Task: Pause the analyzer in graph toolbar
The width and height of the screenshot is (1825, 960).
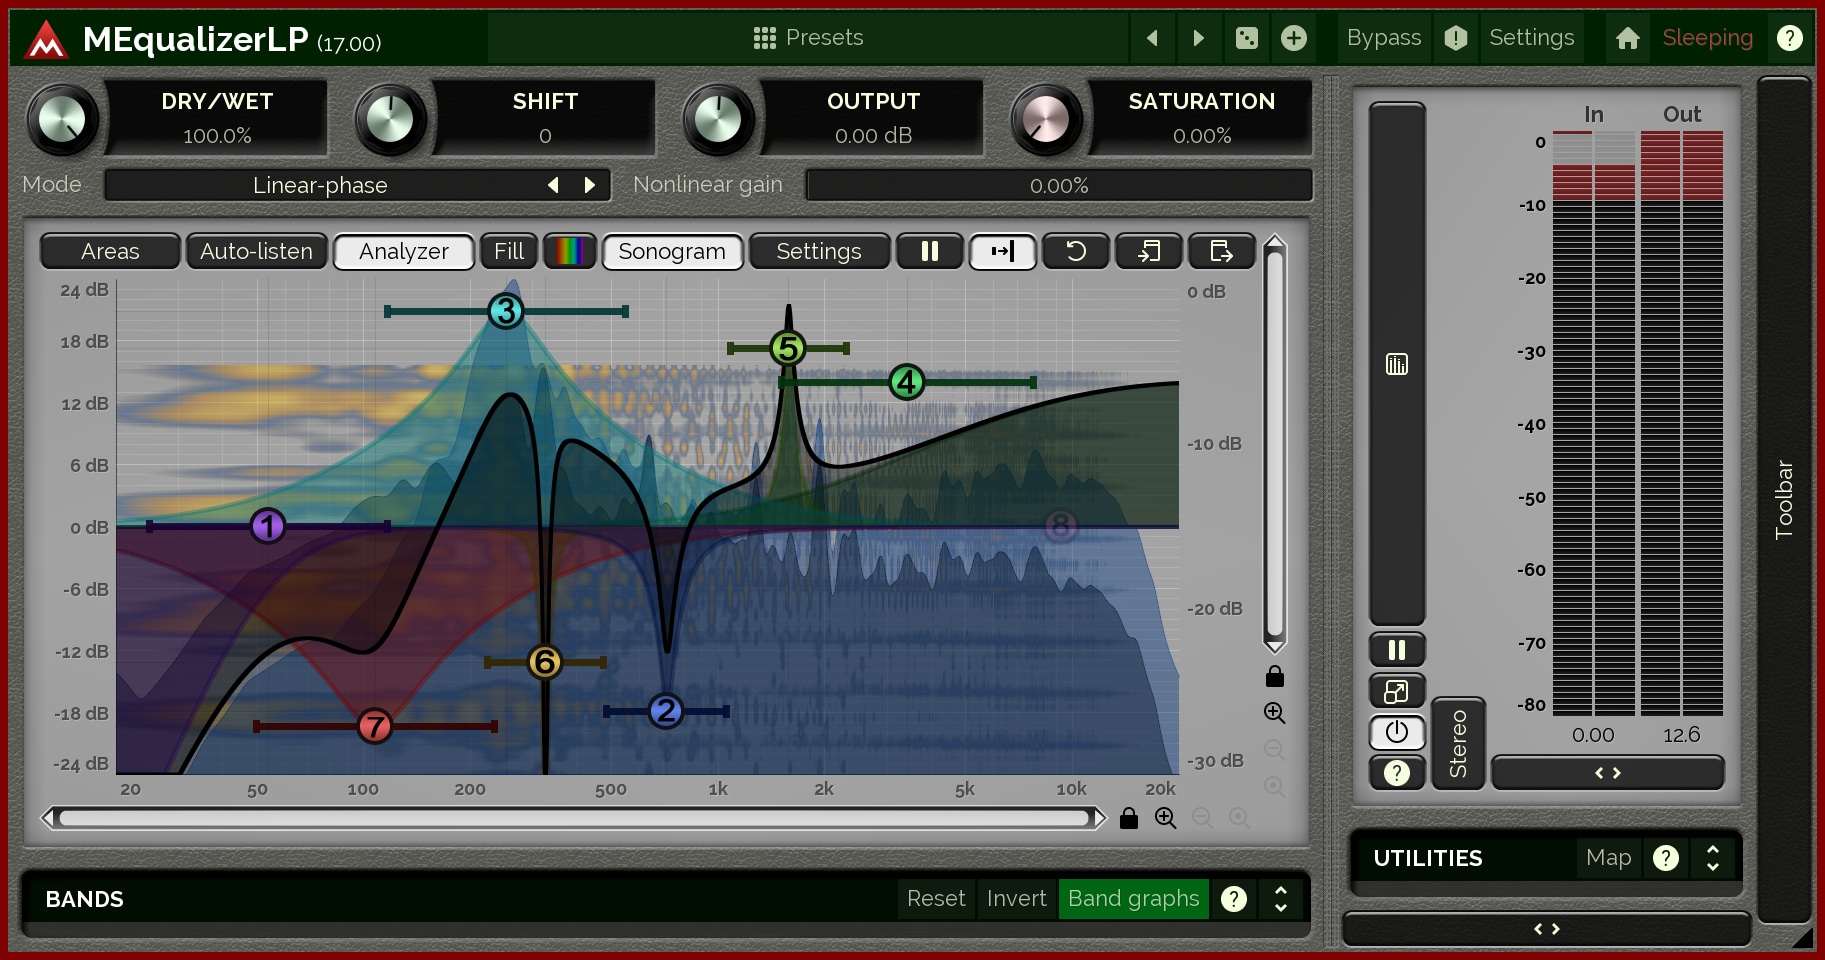Action: (929, 251)
